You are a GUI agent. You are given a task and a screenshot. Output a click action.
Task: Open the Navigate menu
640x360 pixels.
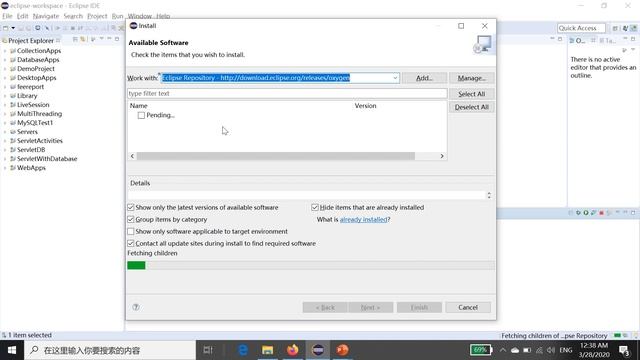[x=46, y=16]
